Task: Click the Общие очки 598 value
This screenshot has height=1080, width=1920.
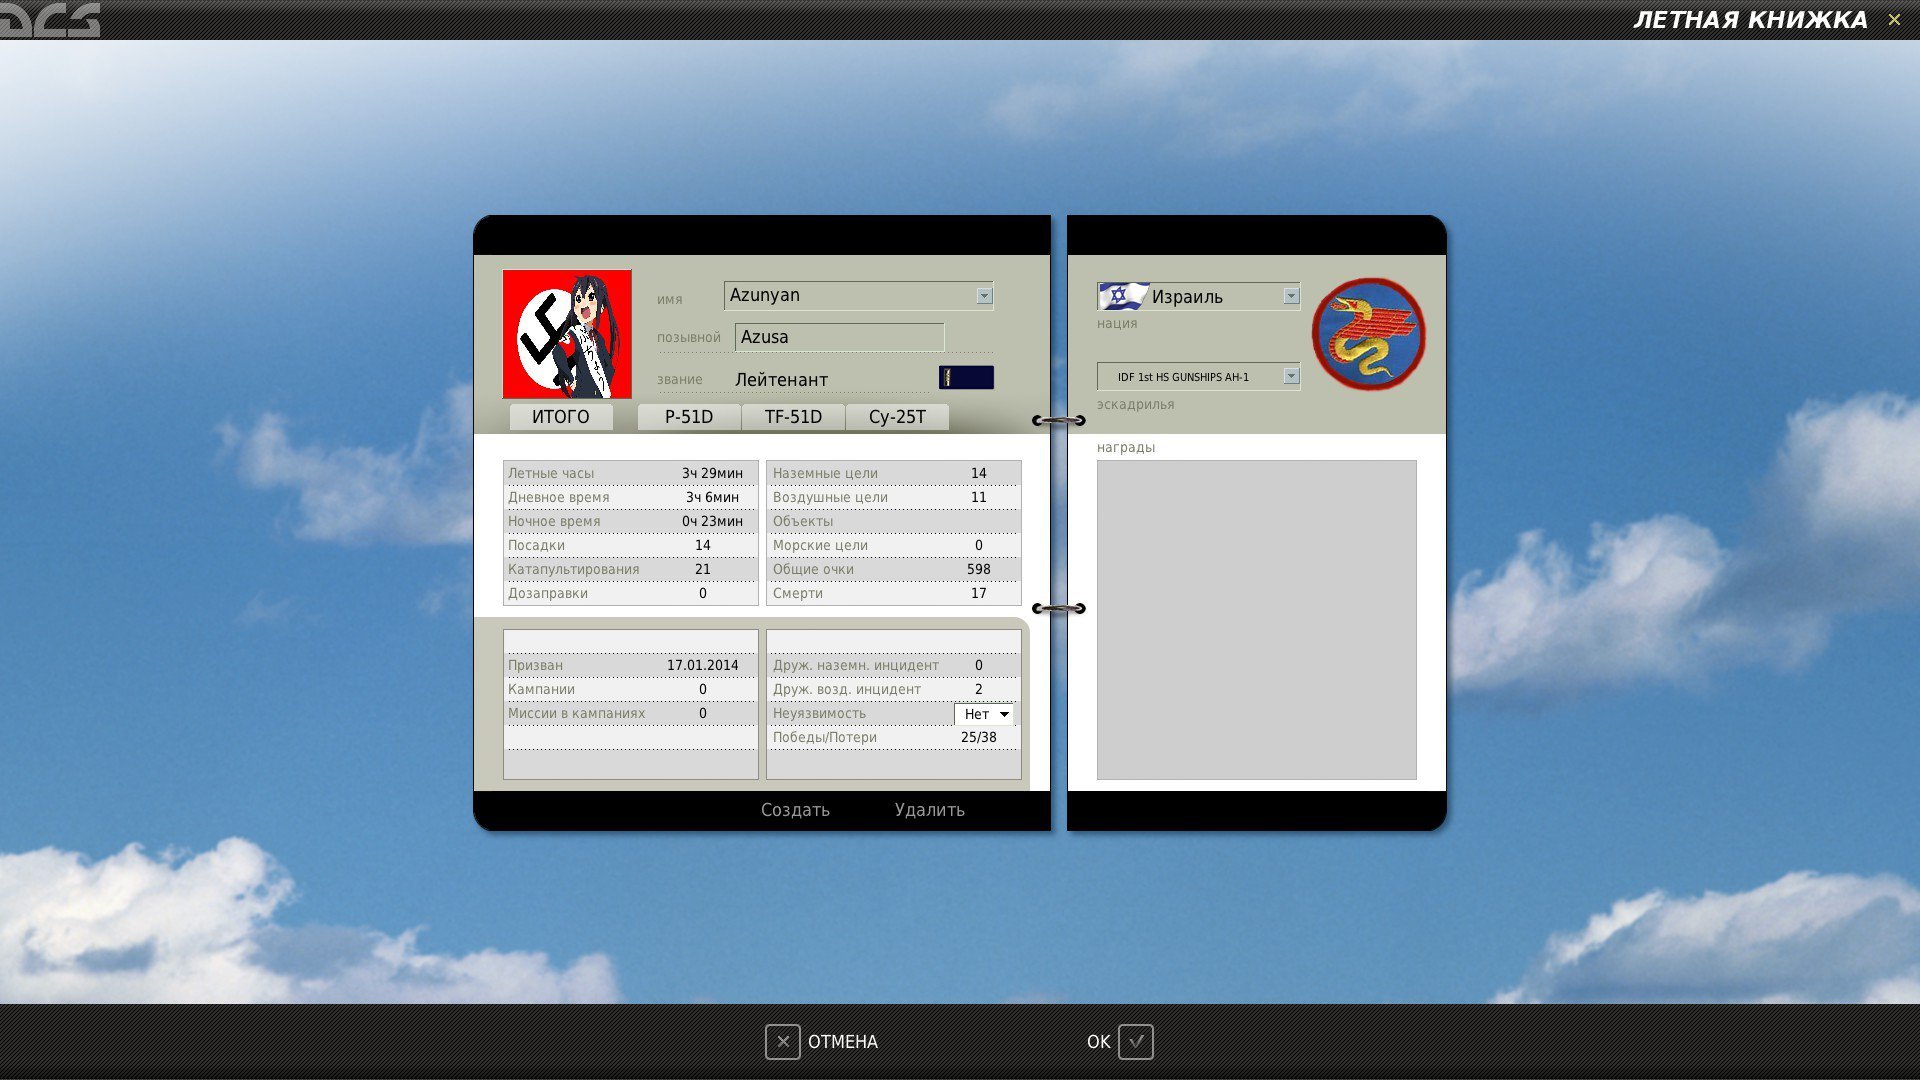Action: pos(978,569)
